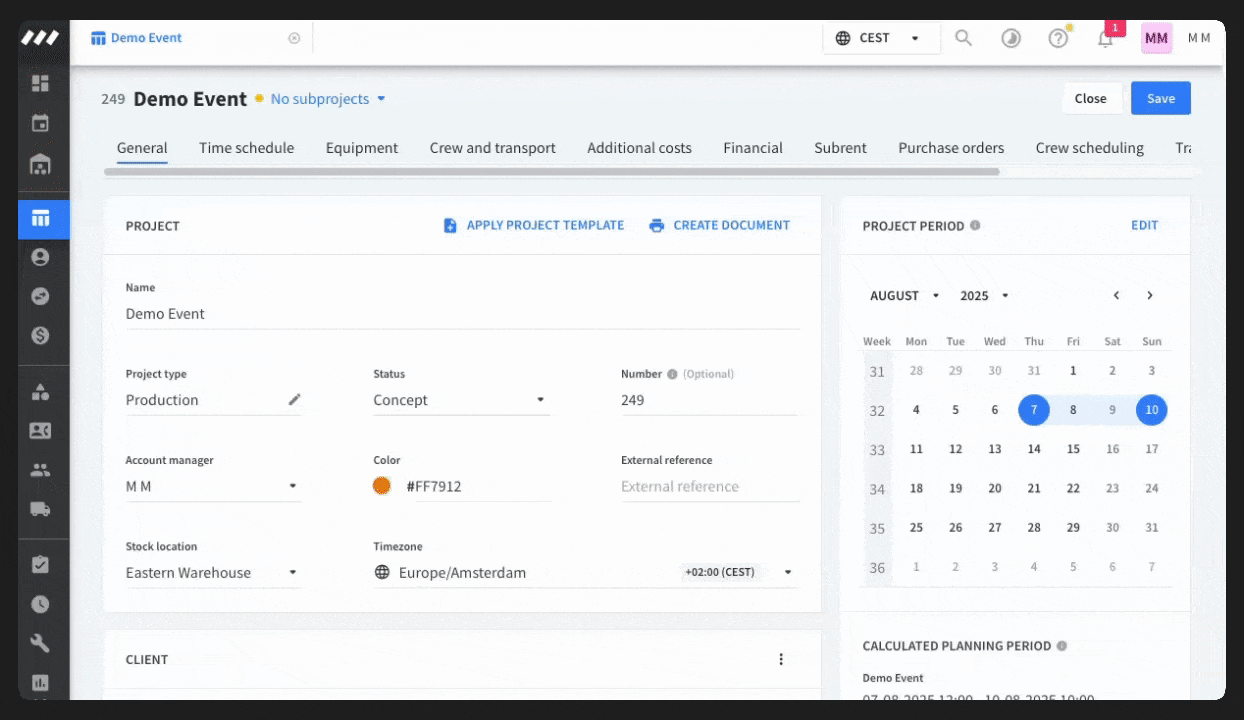
Task: Click the Rentman logo at the top left
Action: [x=40, y=38]
